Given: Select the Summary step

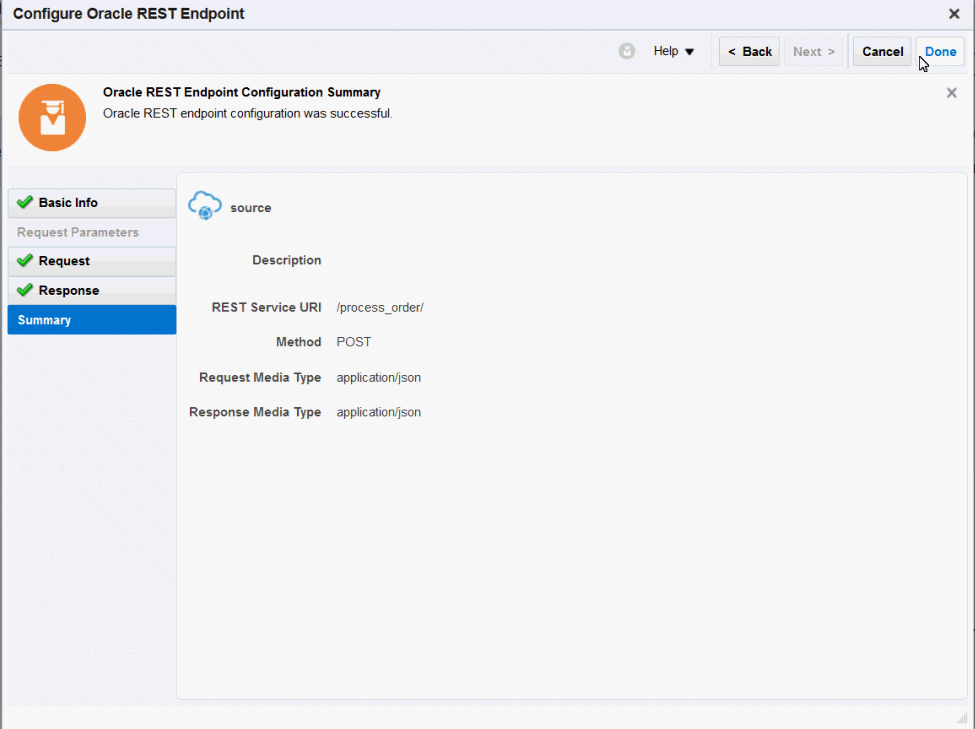Looking at the screenshot, I should click(92, 320).
